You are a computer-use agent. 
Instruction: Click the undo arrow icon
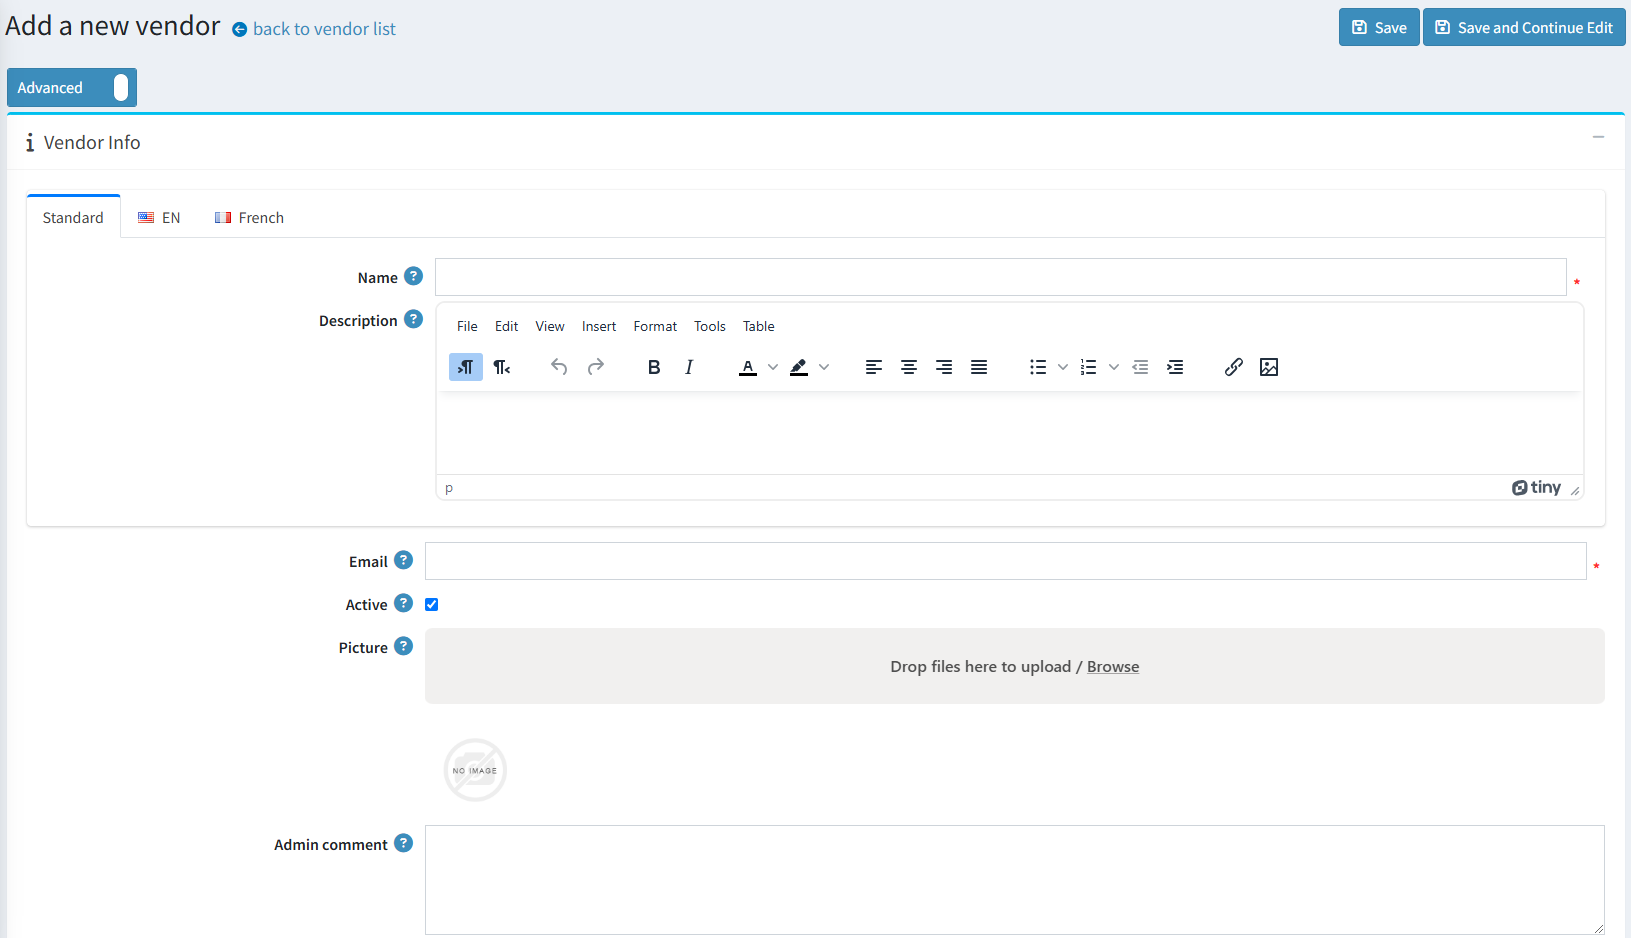click(559, 367)
